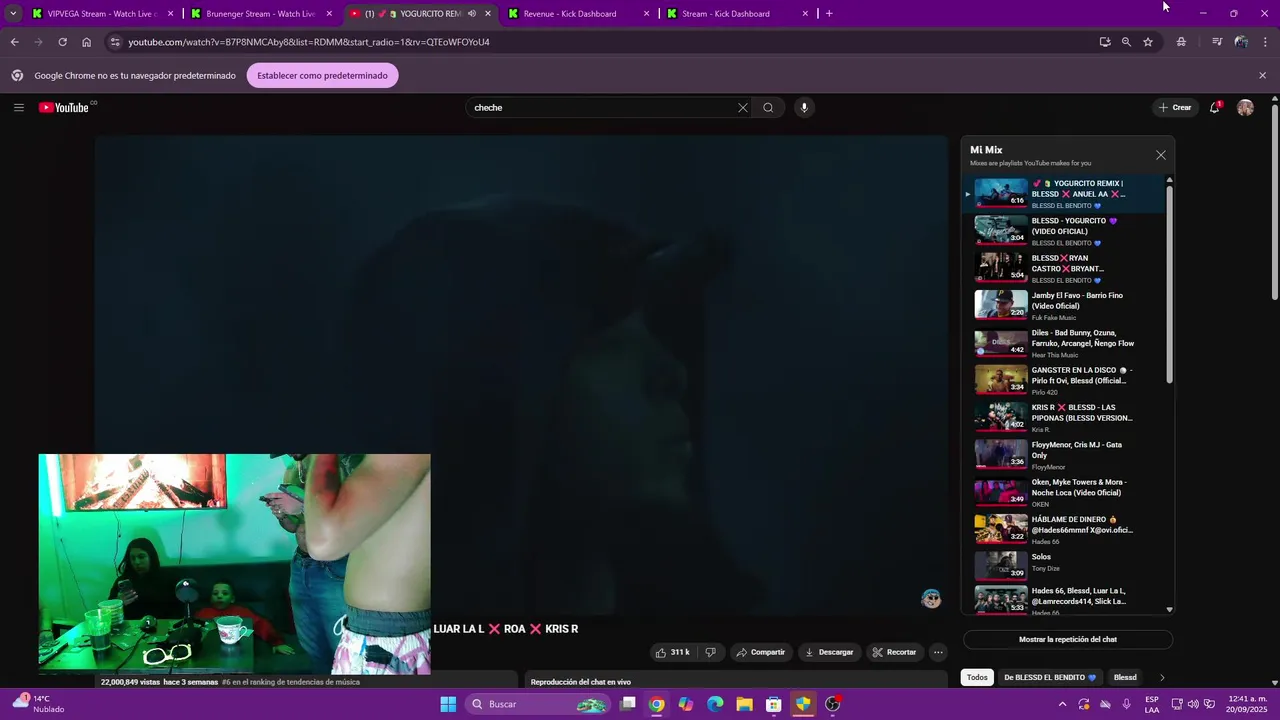The height and width of the screenshot is (720, 1280).
Task: Play BLESSD RYAN CASTRO BRYANT playlist item
Action: (1064, 268)
